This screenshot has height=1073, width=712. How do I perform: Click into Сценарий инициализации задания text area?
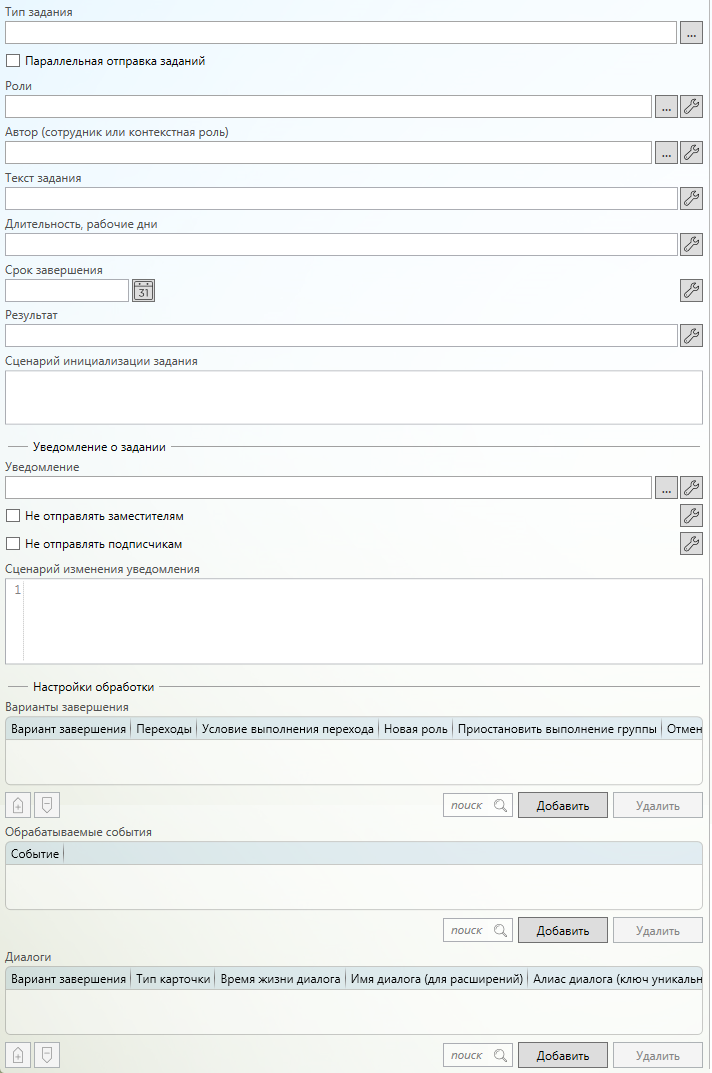pos(354,398)
